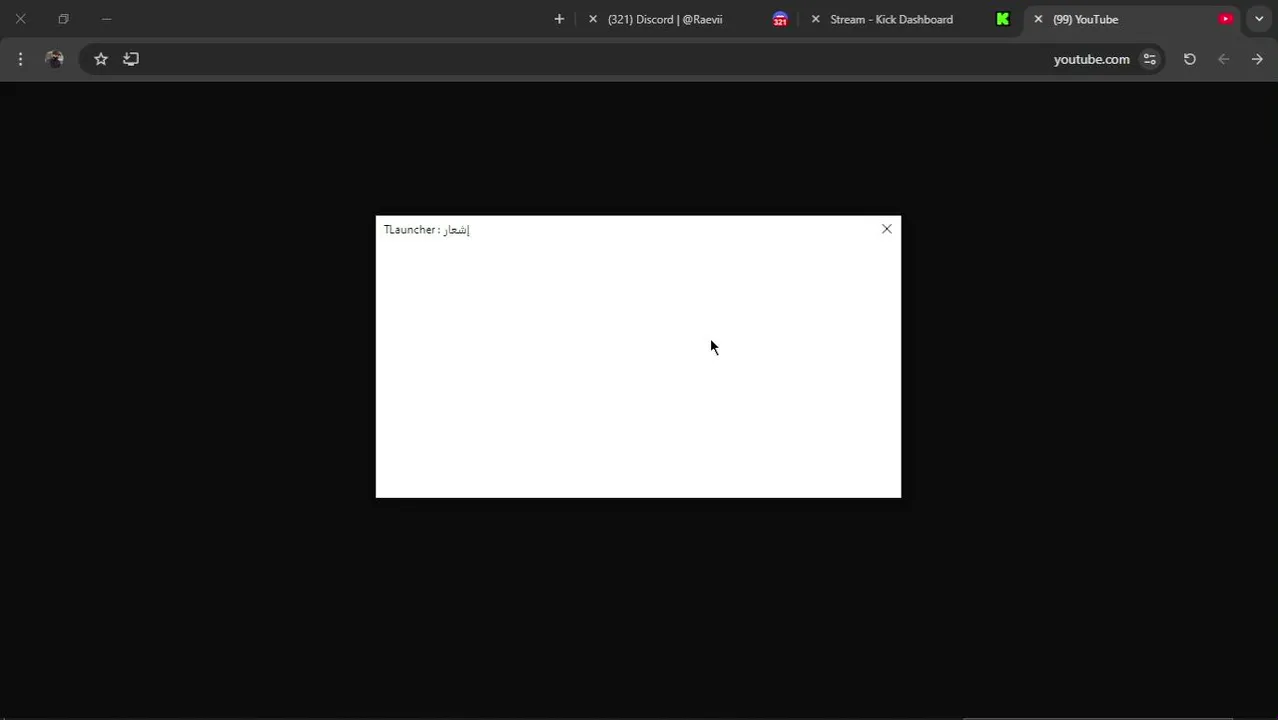
Task: Restore down the browser window
Action: (x=63, y=19)
